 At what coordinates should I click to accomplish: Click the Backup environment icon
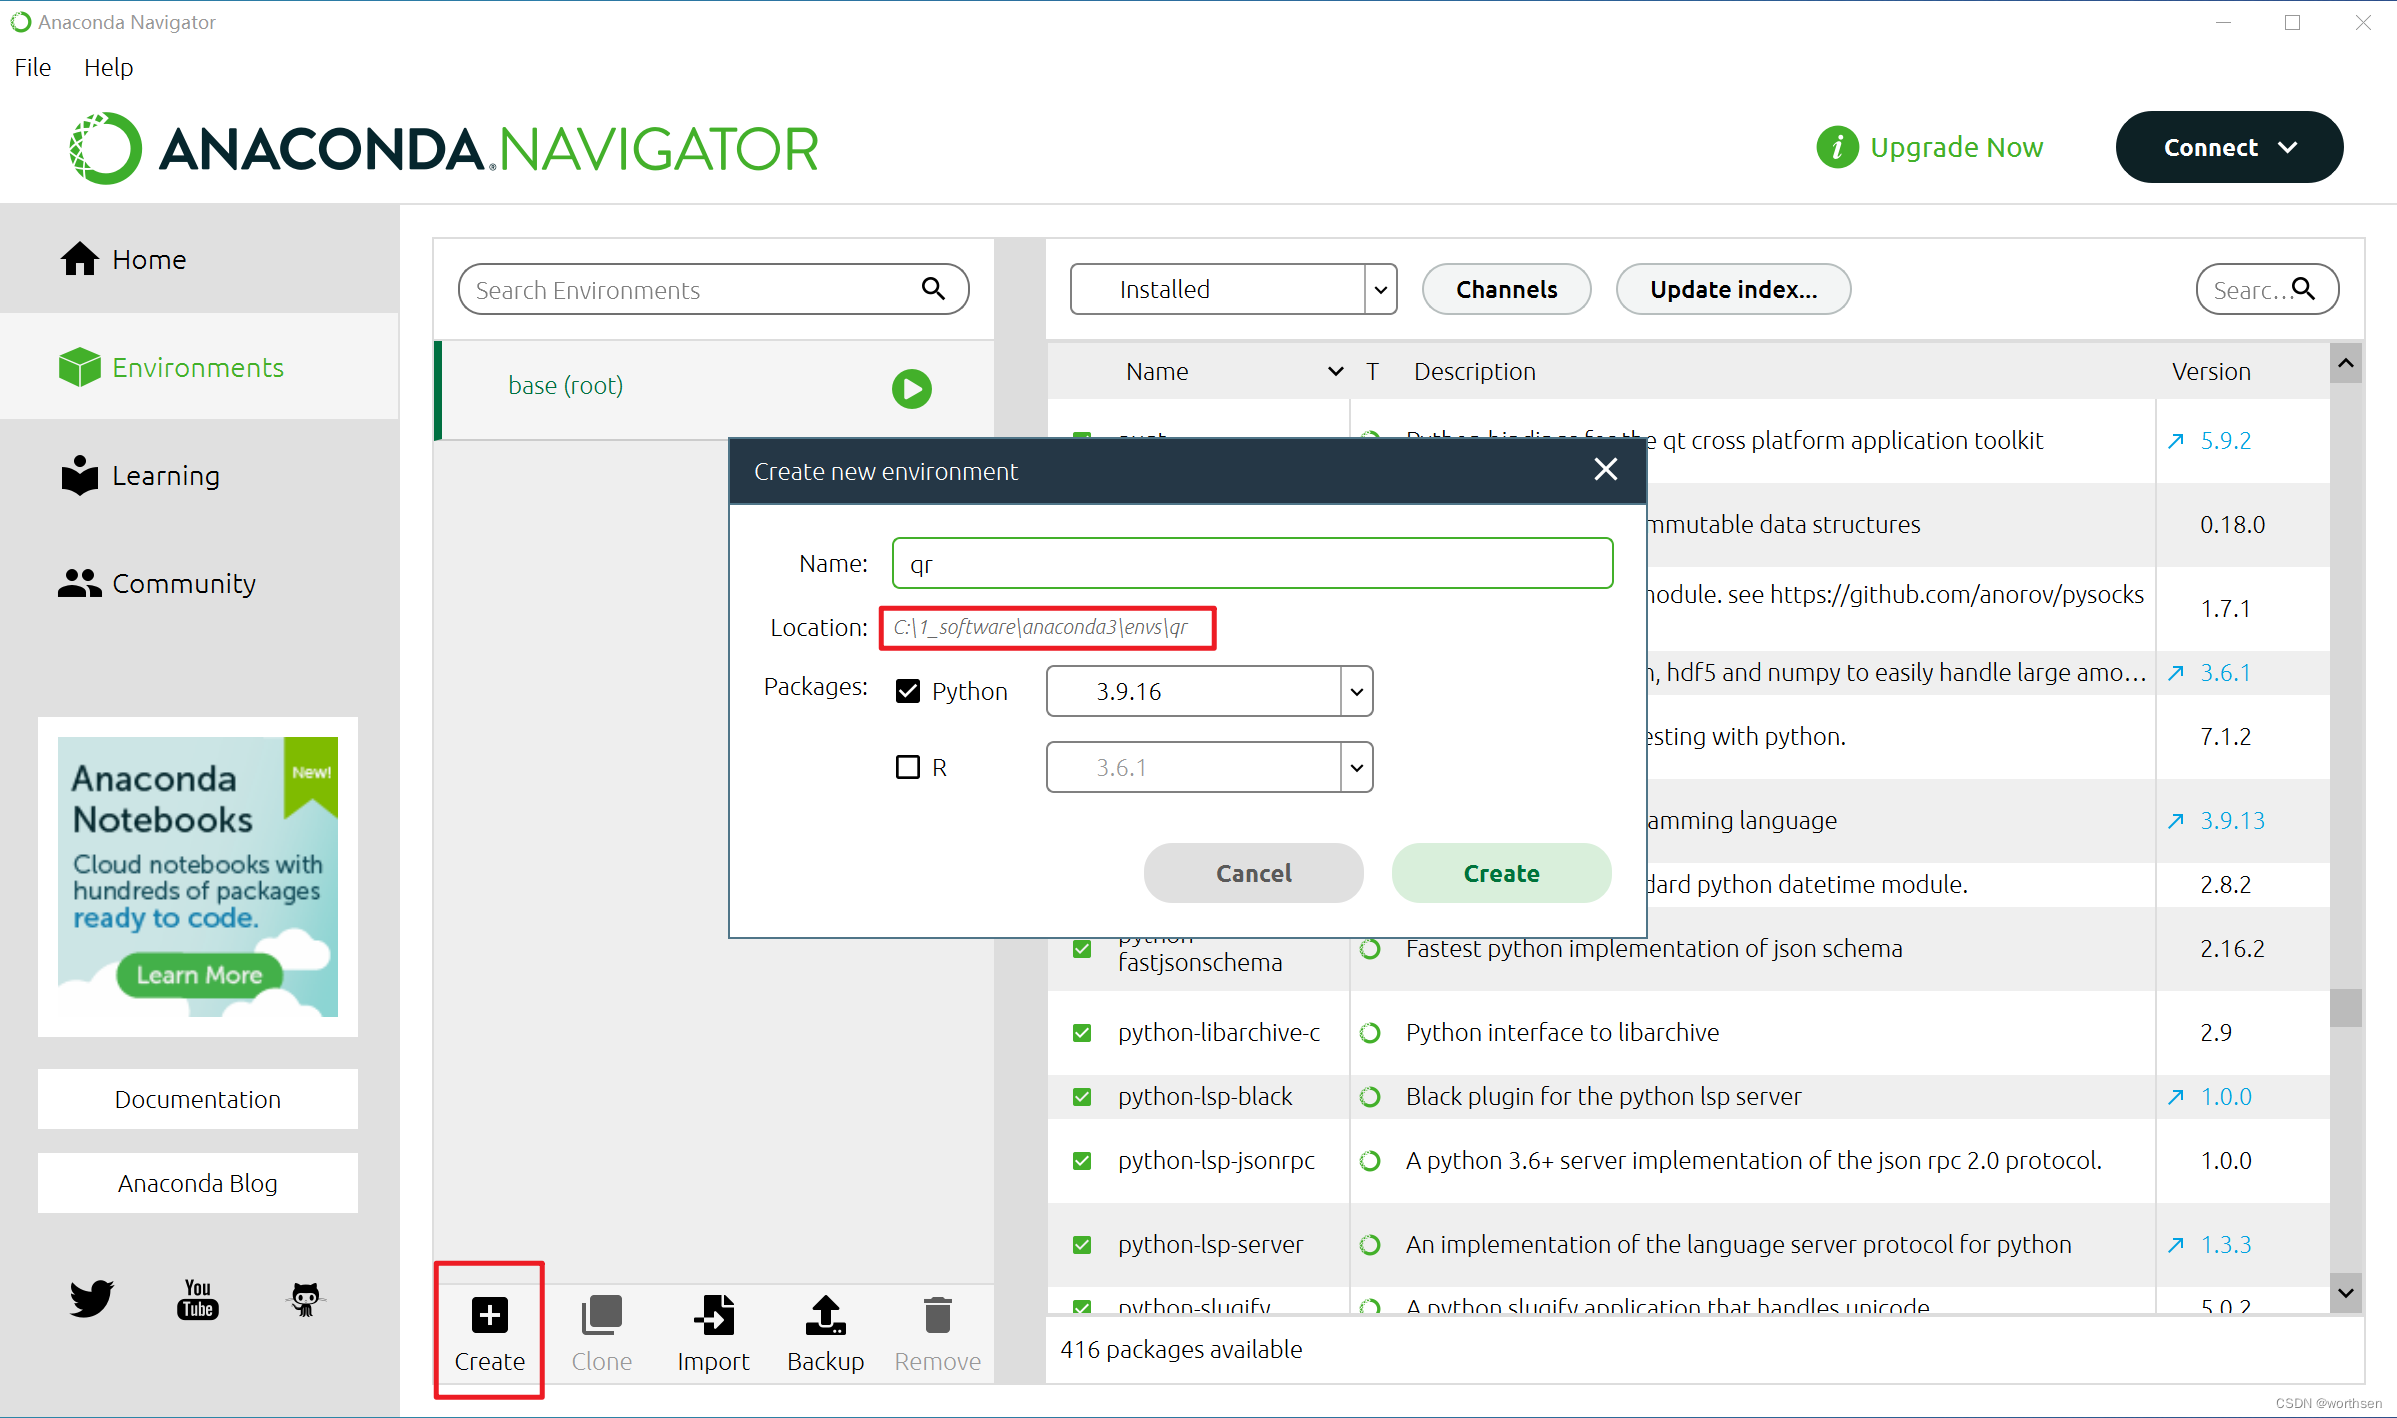click(825, 1315)
